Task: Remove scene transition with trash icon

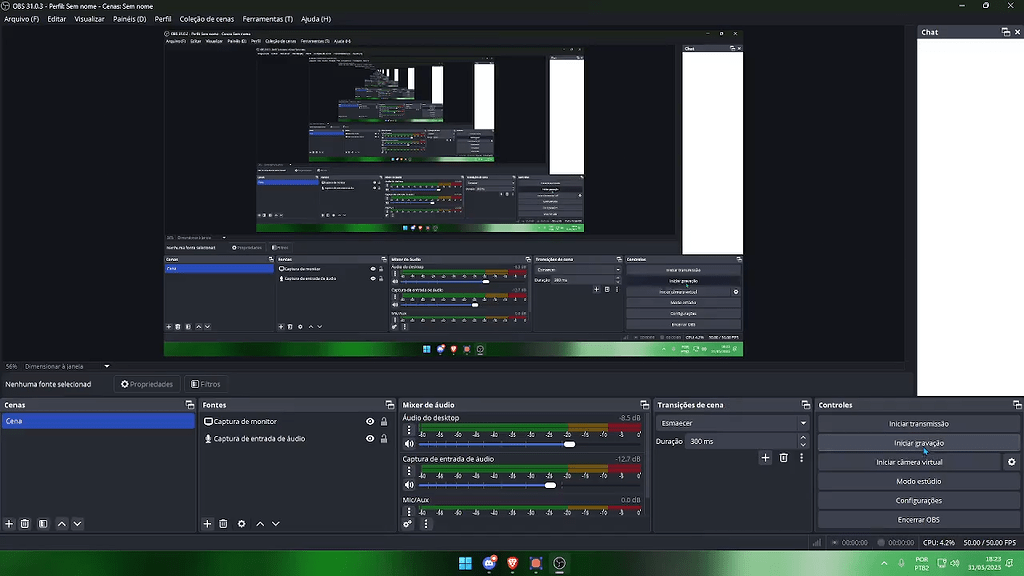Action: (784, 458)
